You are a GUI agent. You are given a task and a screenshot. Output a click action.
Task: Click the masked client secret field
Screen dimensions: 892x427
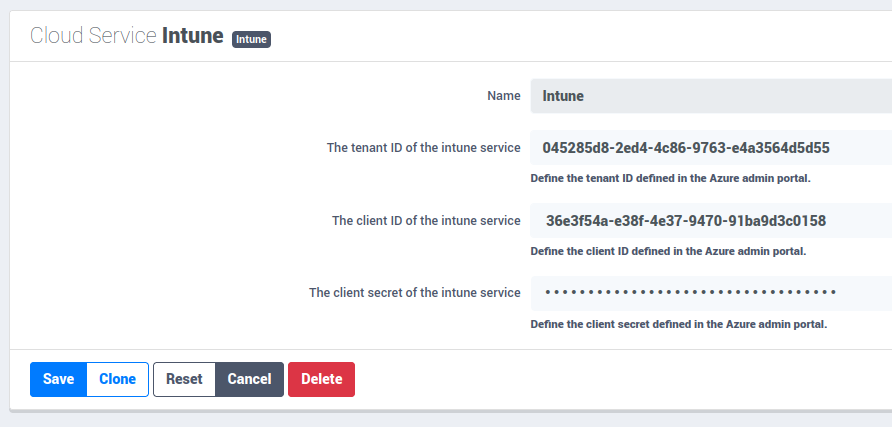tap(710, 293)
